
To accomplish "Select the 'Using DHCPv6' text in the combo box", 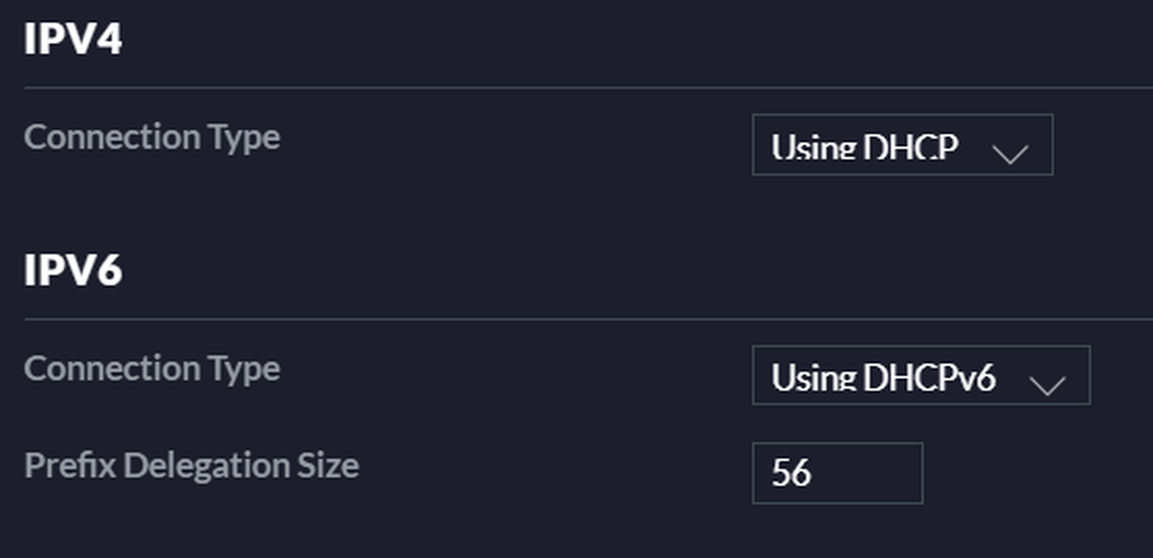I will pos(883,379).
